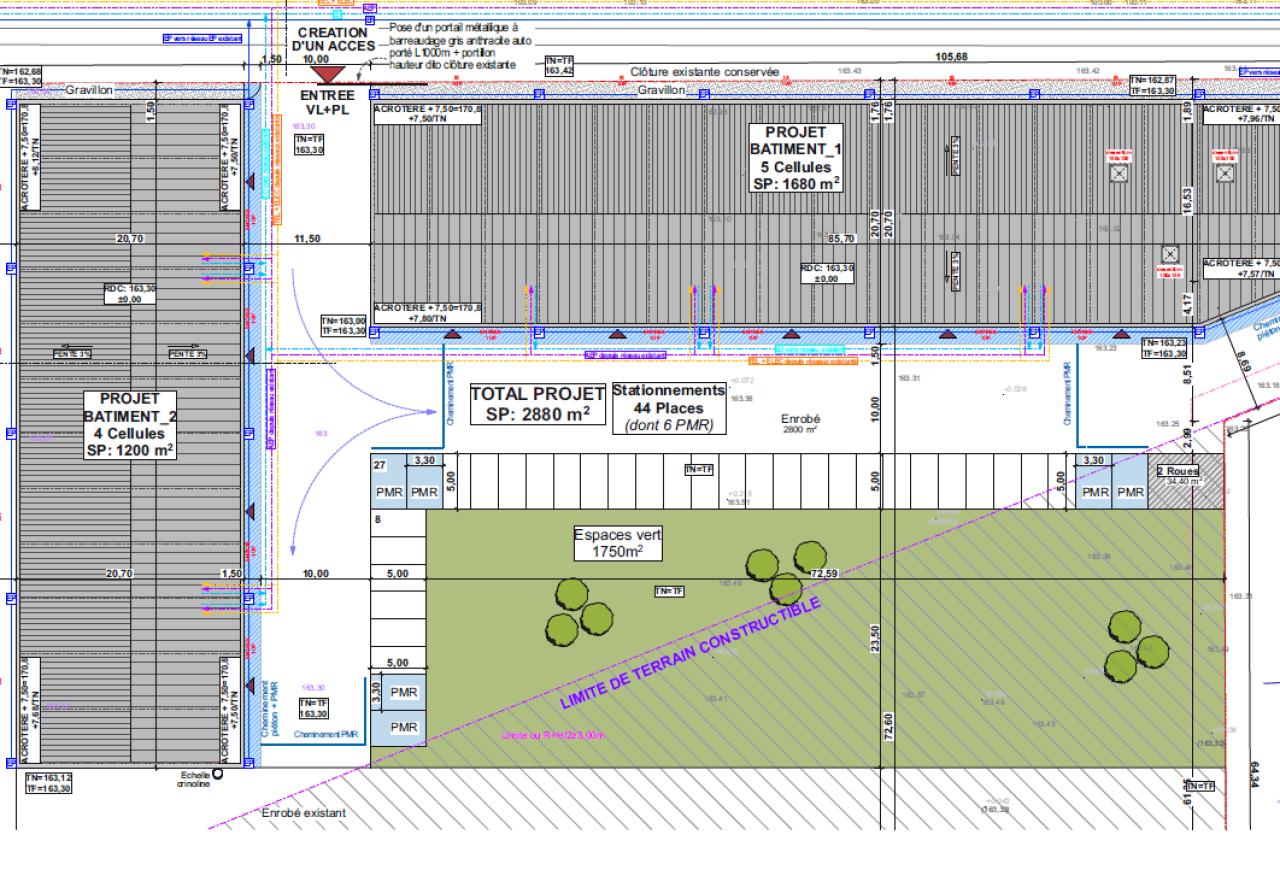Select the 8,69 angled dimension
The image size is (1280, 870).
(1242, 361)
